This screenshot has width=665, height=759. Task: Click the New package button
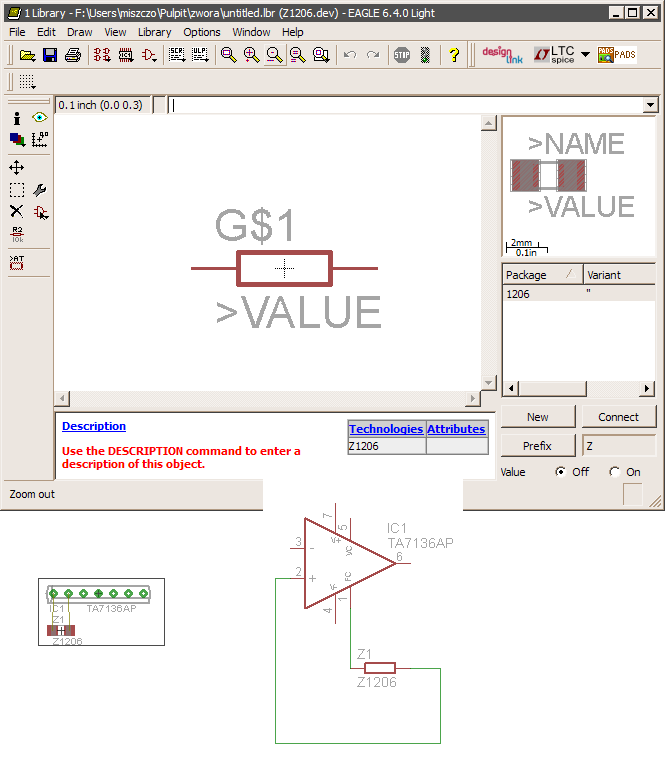click(538, 417)
